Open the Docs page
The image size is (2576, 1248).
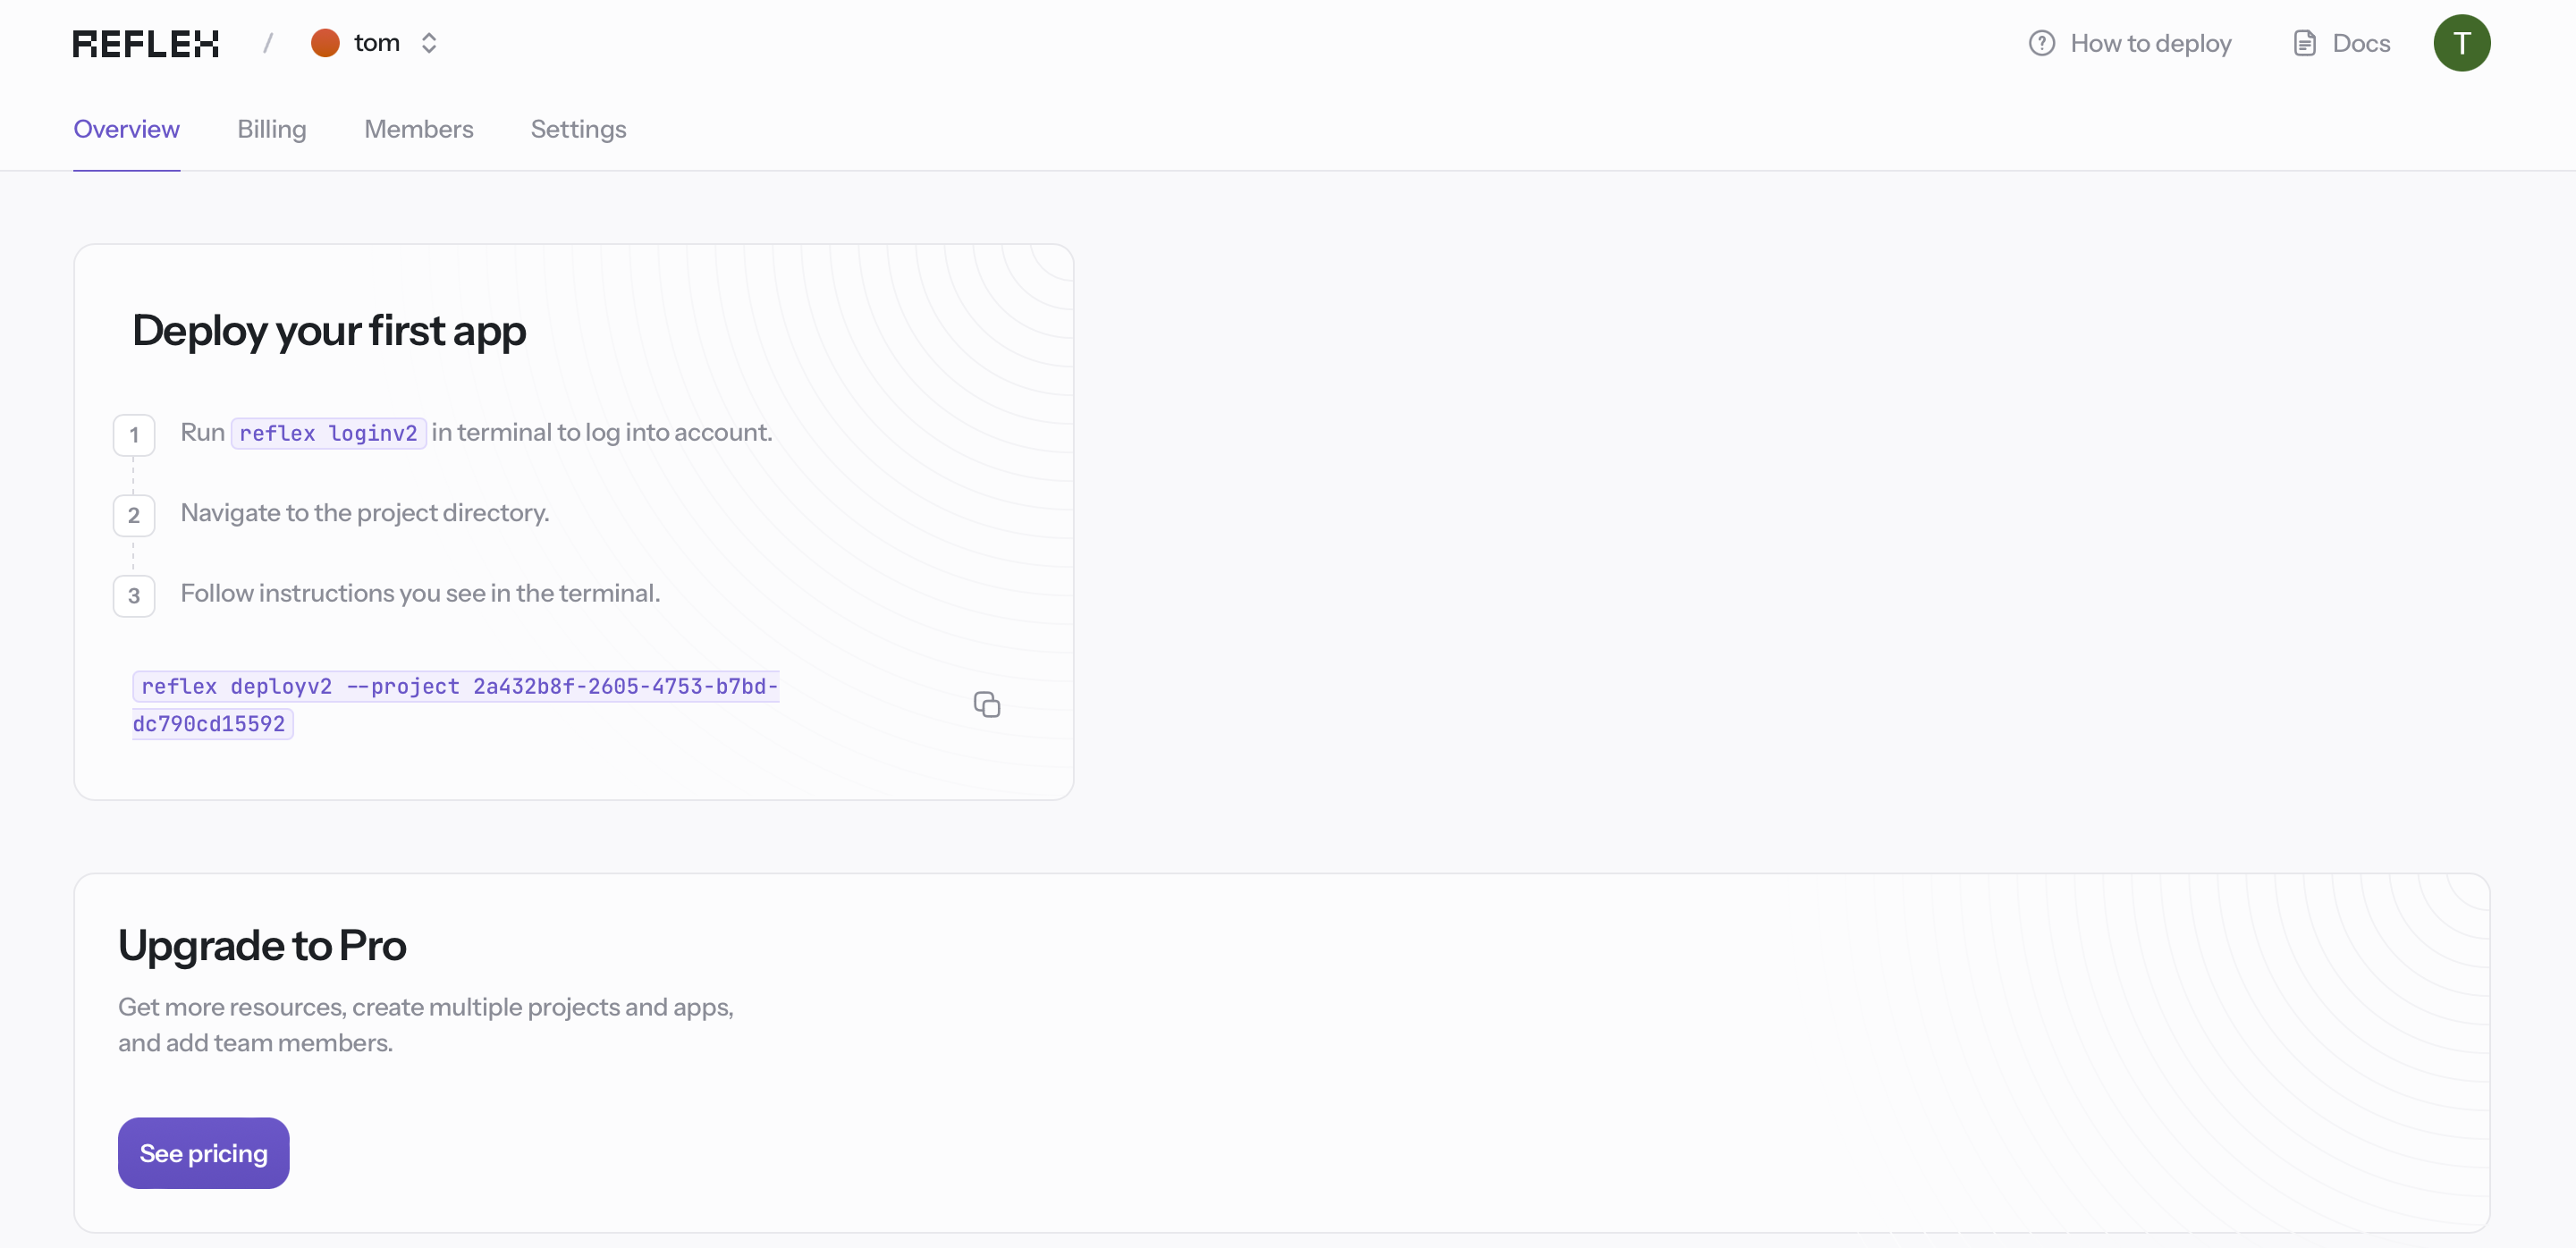2361,43
